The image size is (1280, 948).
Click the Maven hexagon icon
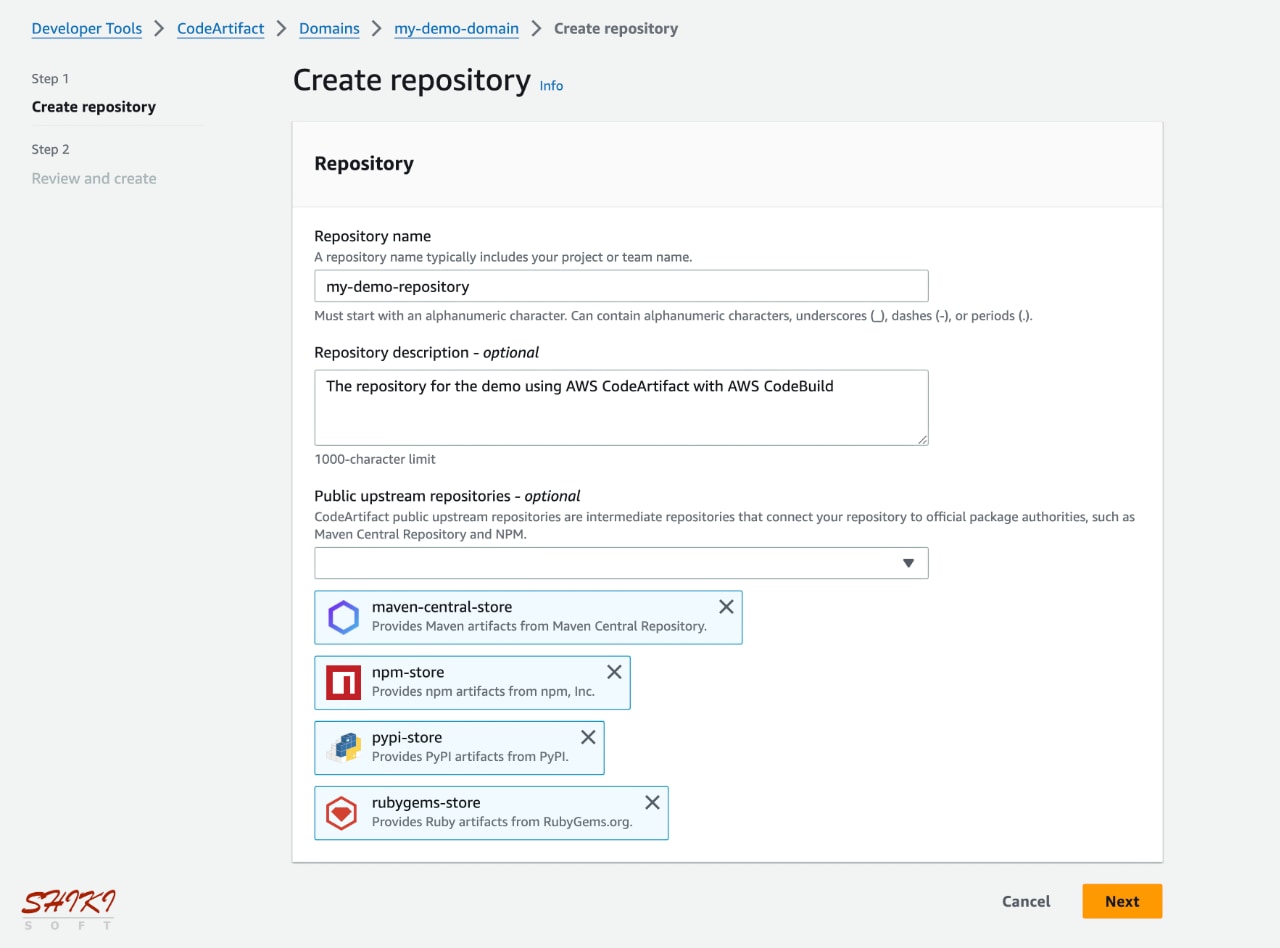pyautogui.click(x=343, y=618)
